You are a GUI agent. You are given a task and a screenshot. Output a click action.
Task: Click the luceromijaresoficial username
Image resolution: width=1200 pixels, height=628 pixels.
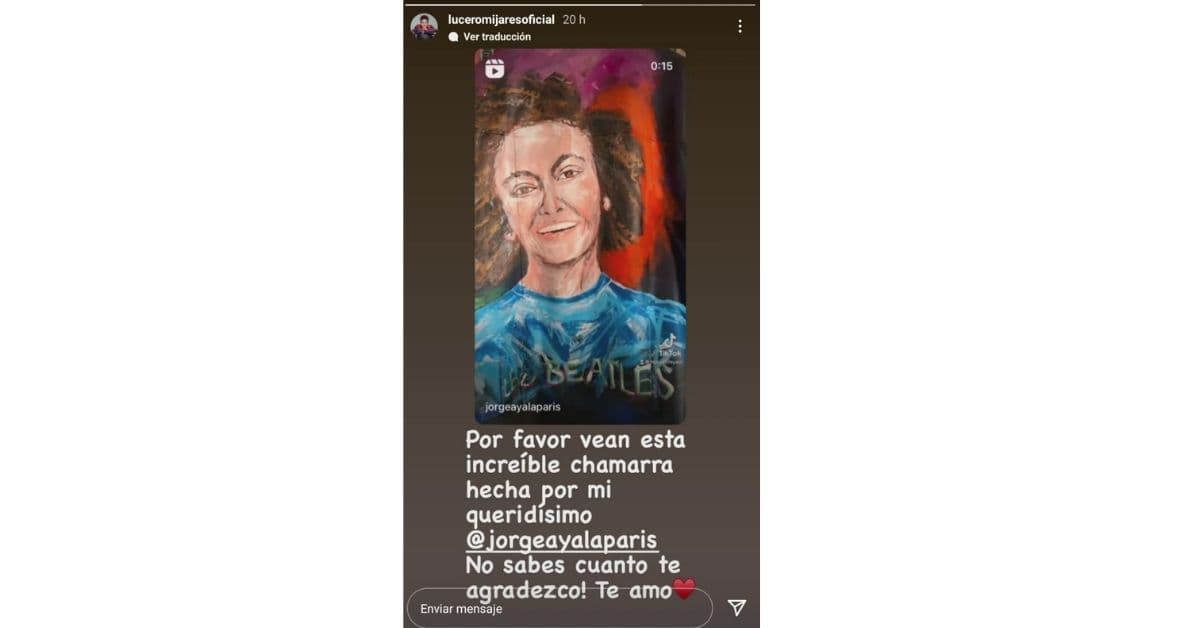coord(501,20)
